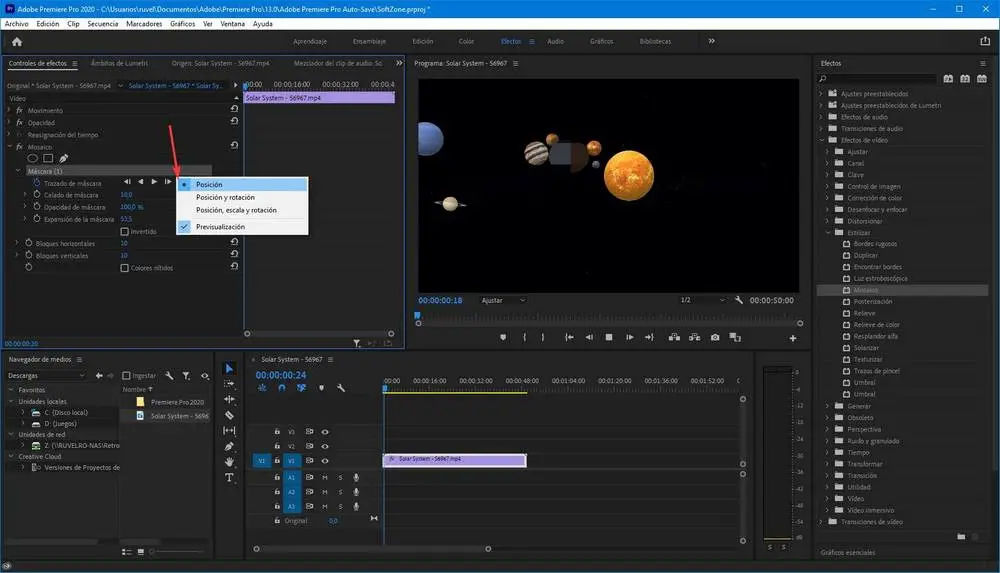Create an ellipse mask for Mosaico
1000x573 pixels.
pos(32,158)
